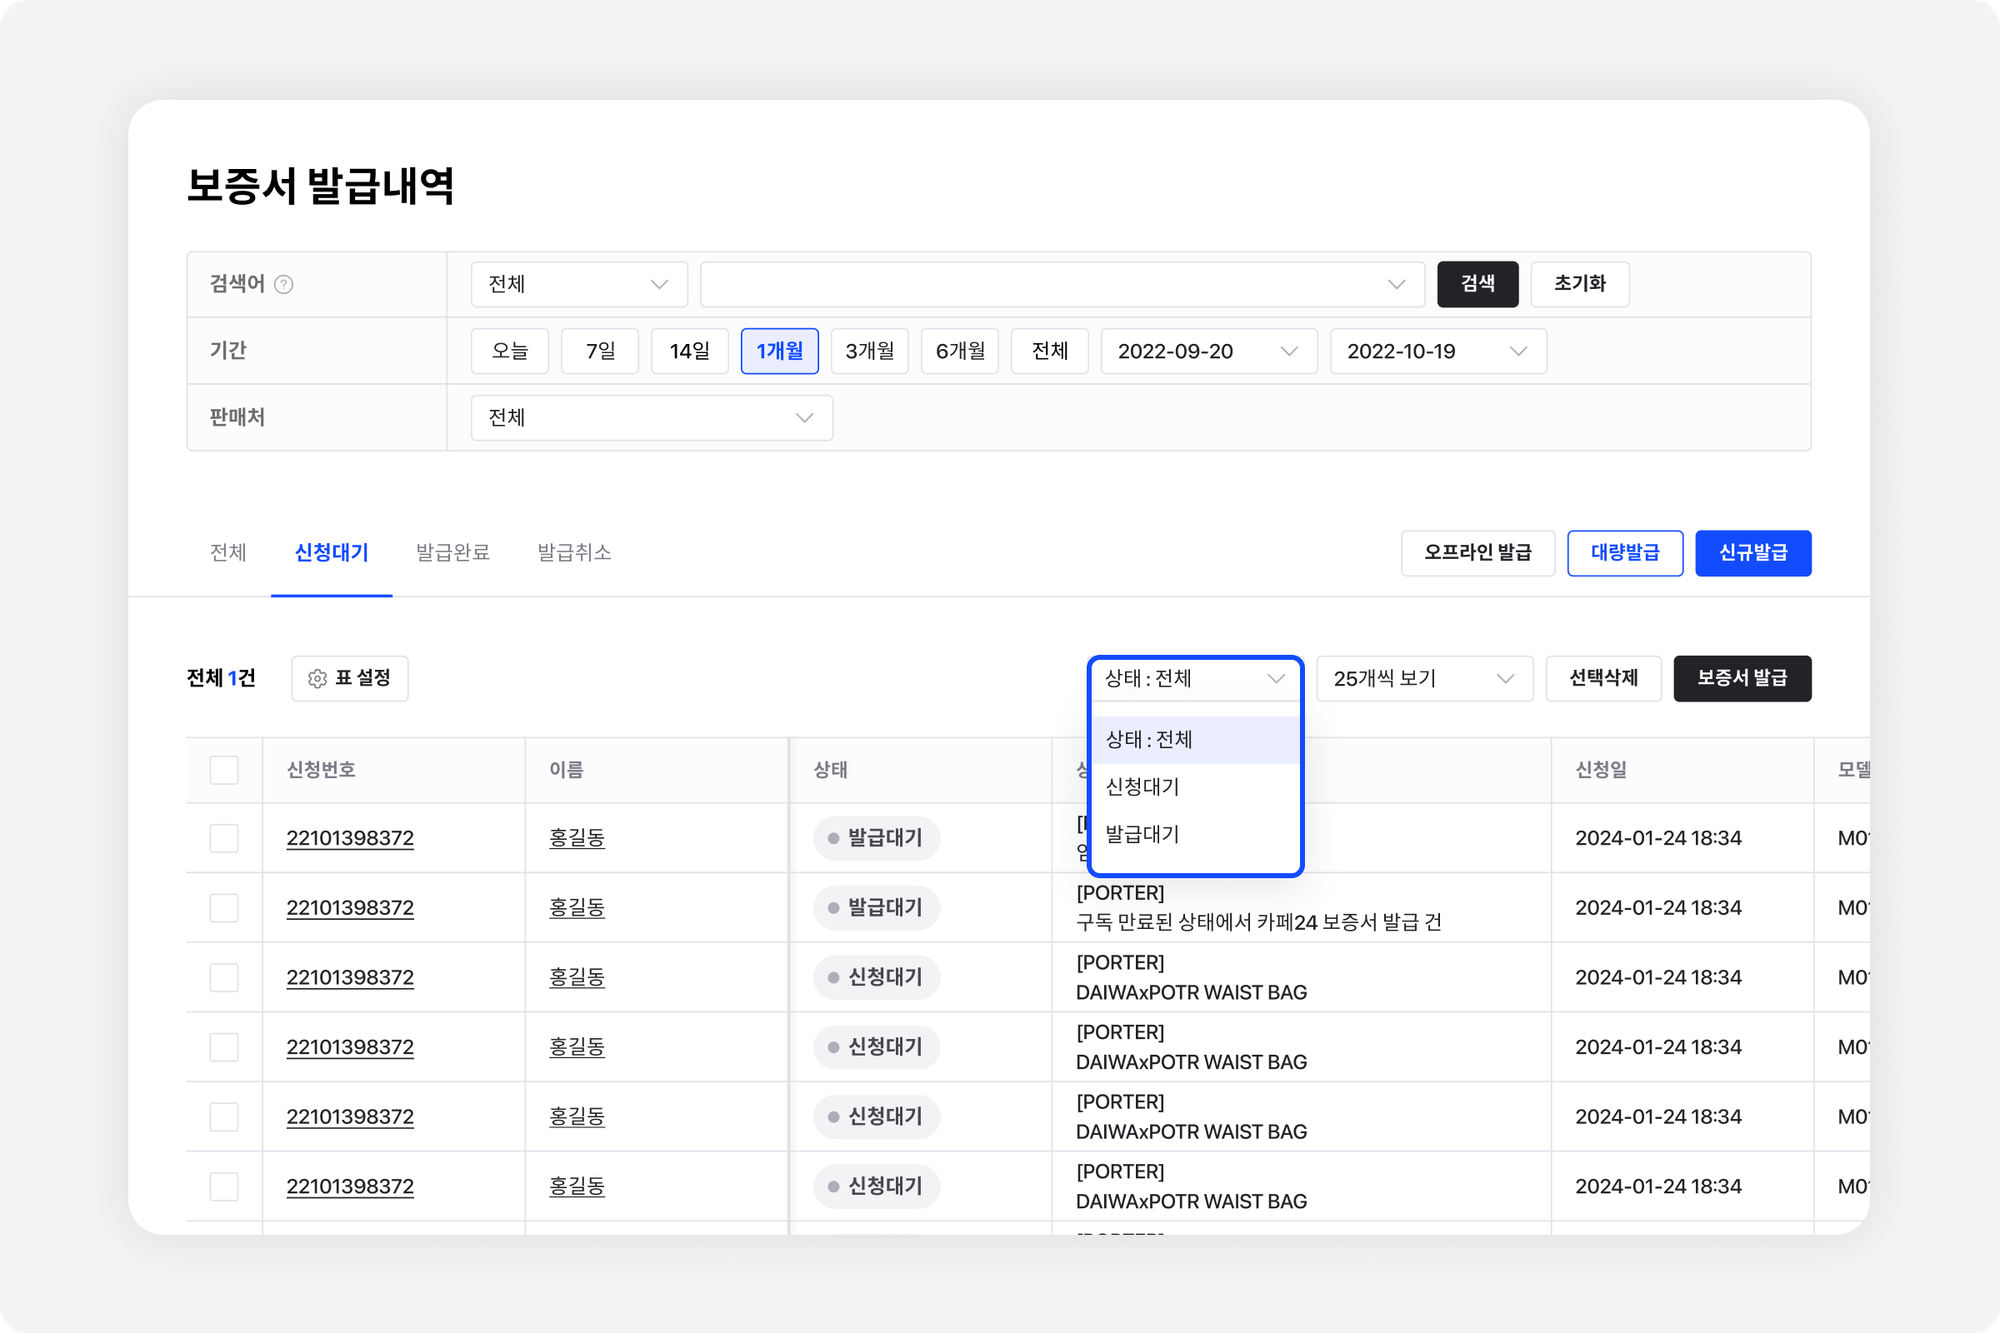Viewport: 2000px width, 1333px height.
Task: Click the gear icon in 표 설정
Action: pyautogui.click(x=317, y=679)
